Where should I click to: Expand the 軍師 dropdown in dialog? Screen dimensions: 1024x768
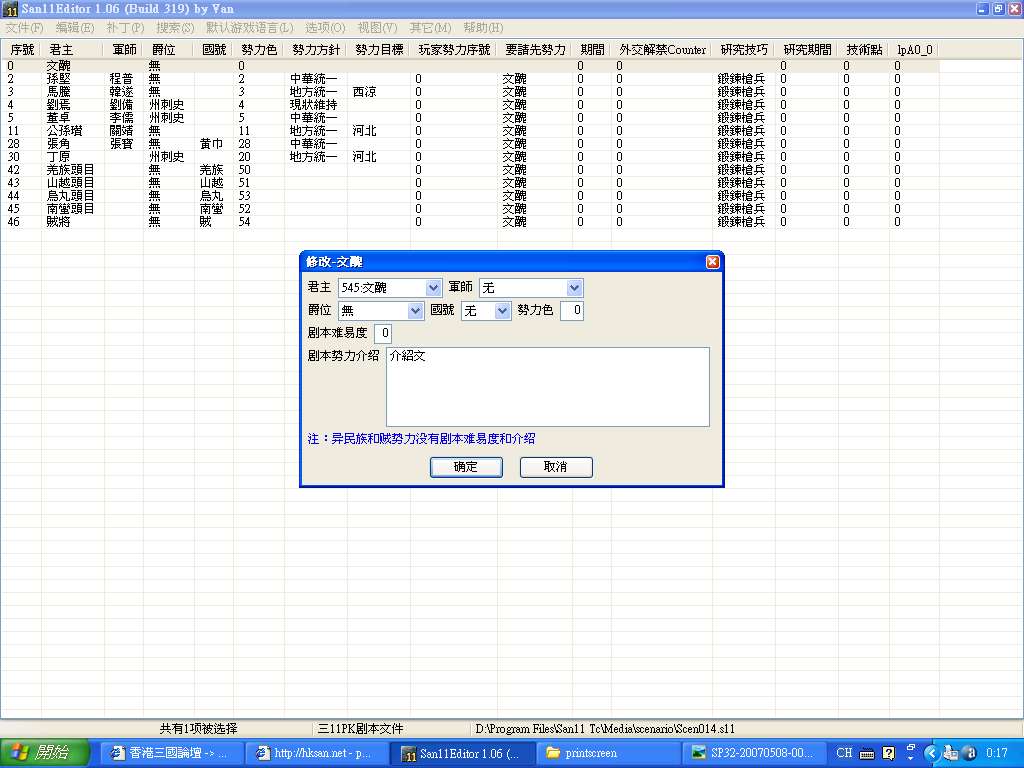(574, 288)
